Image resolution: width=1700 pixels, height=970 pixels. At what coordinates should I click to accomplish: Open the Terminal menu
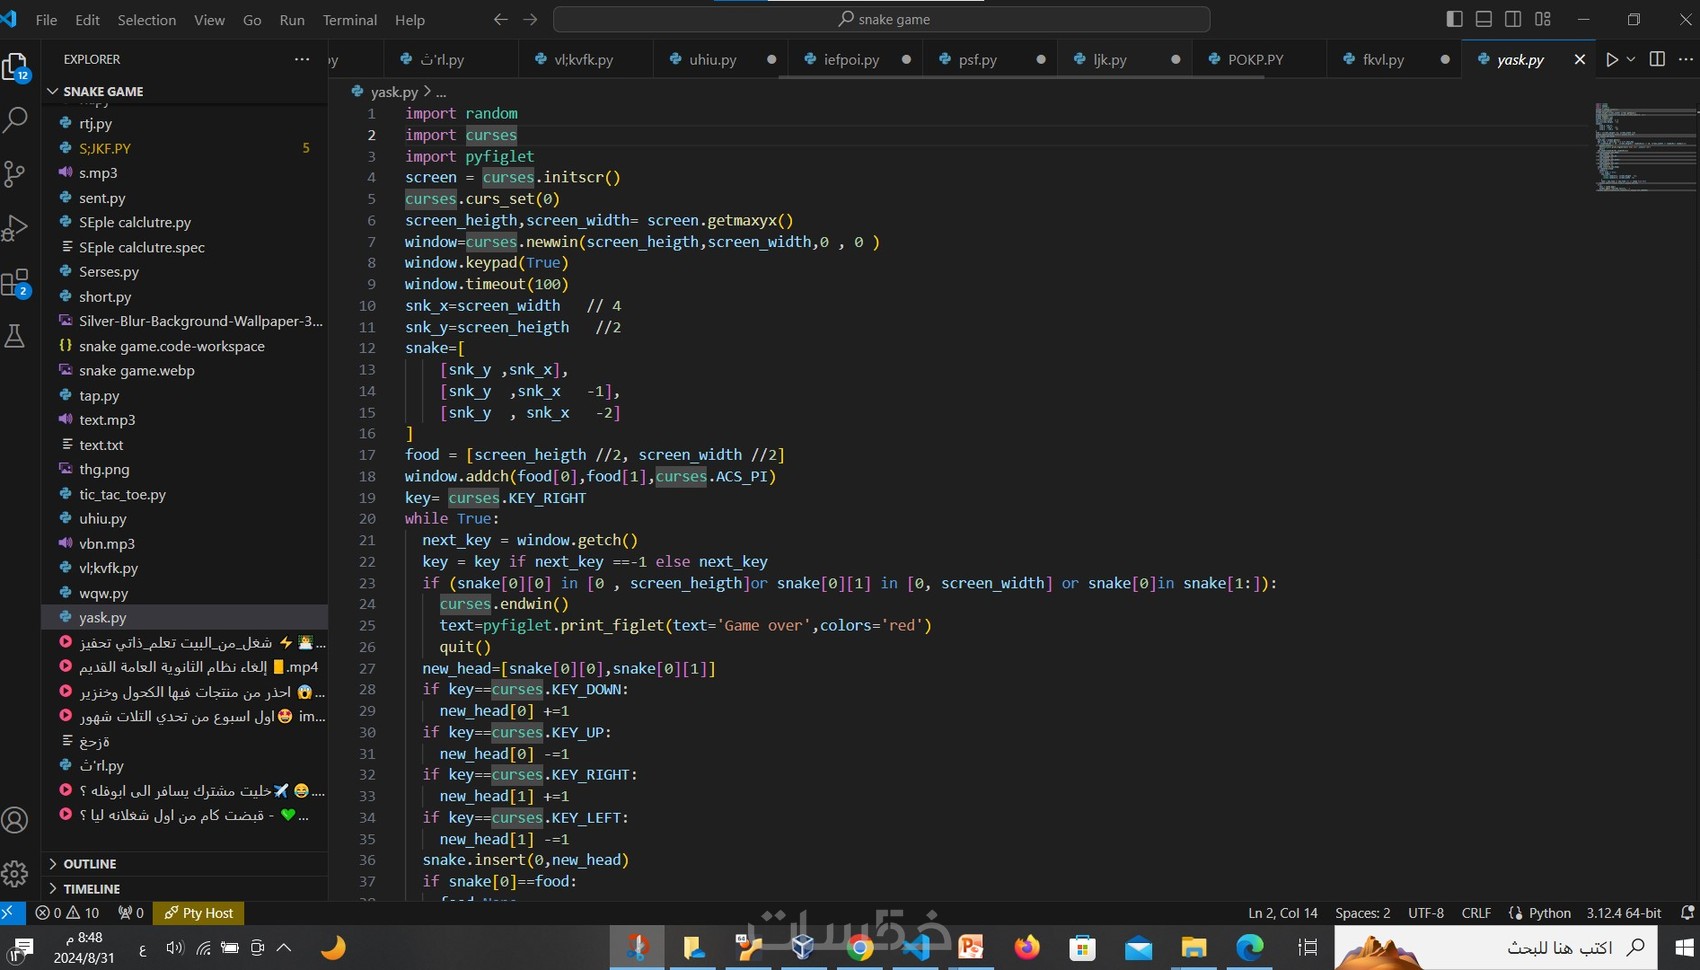coord(349,20)
